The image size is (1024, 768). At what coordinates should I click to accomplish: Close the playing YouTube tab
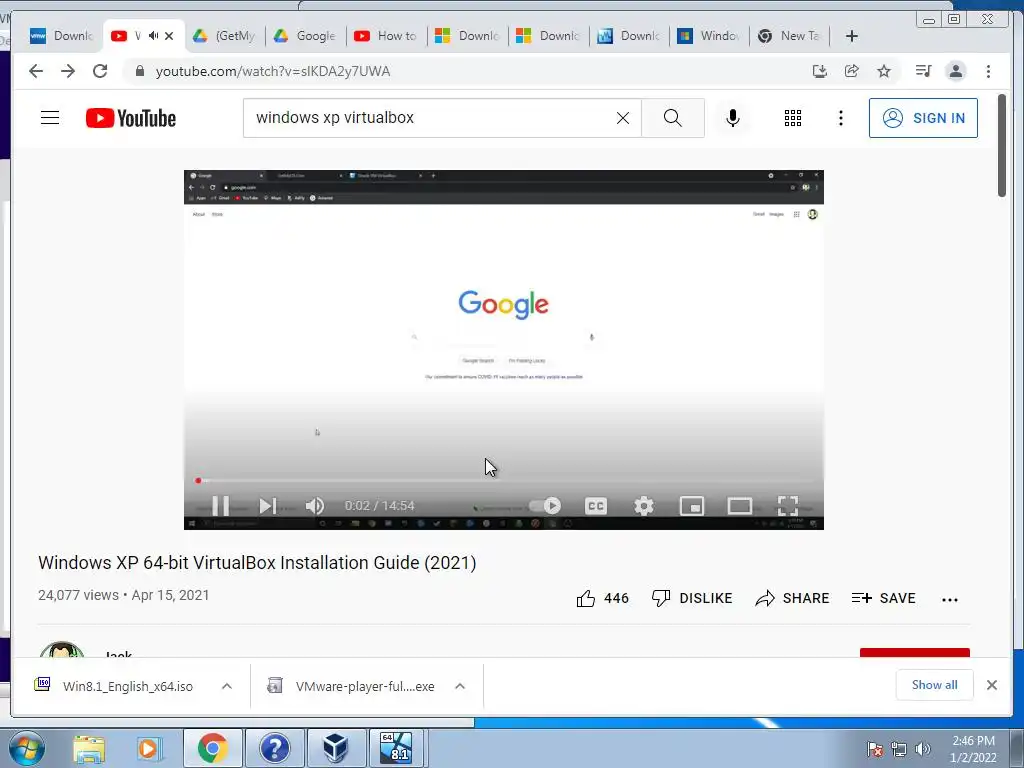click(x=169, y=36)
